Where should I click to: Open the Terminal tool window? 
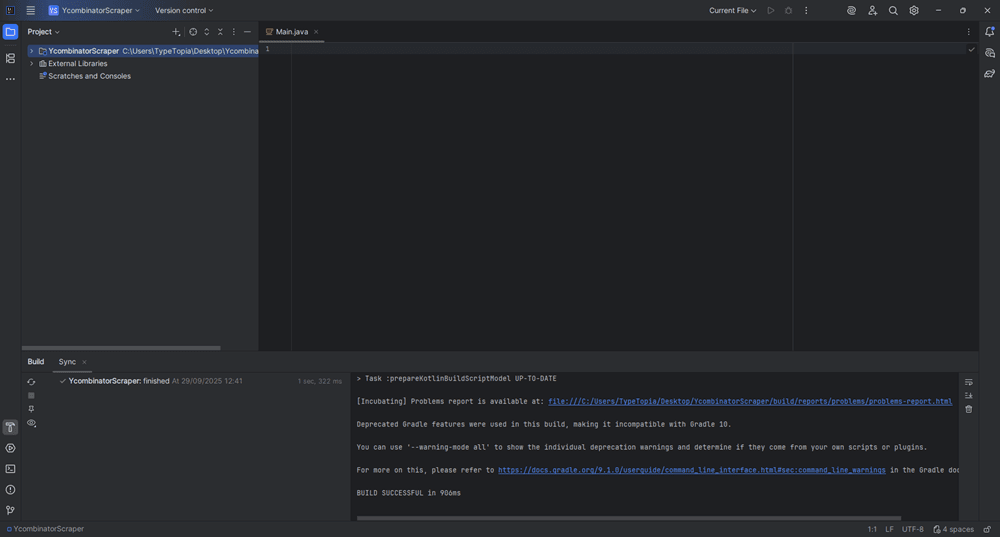(10, 469)
